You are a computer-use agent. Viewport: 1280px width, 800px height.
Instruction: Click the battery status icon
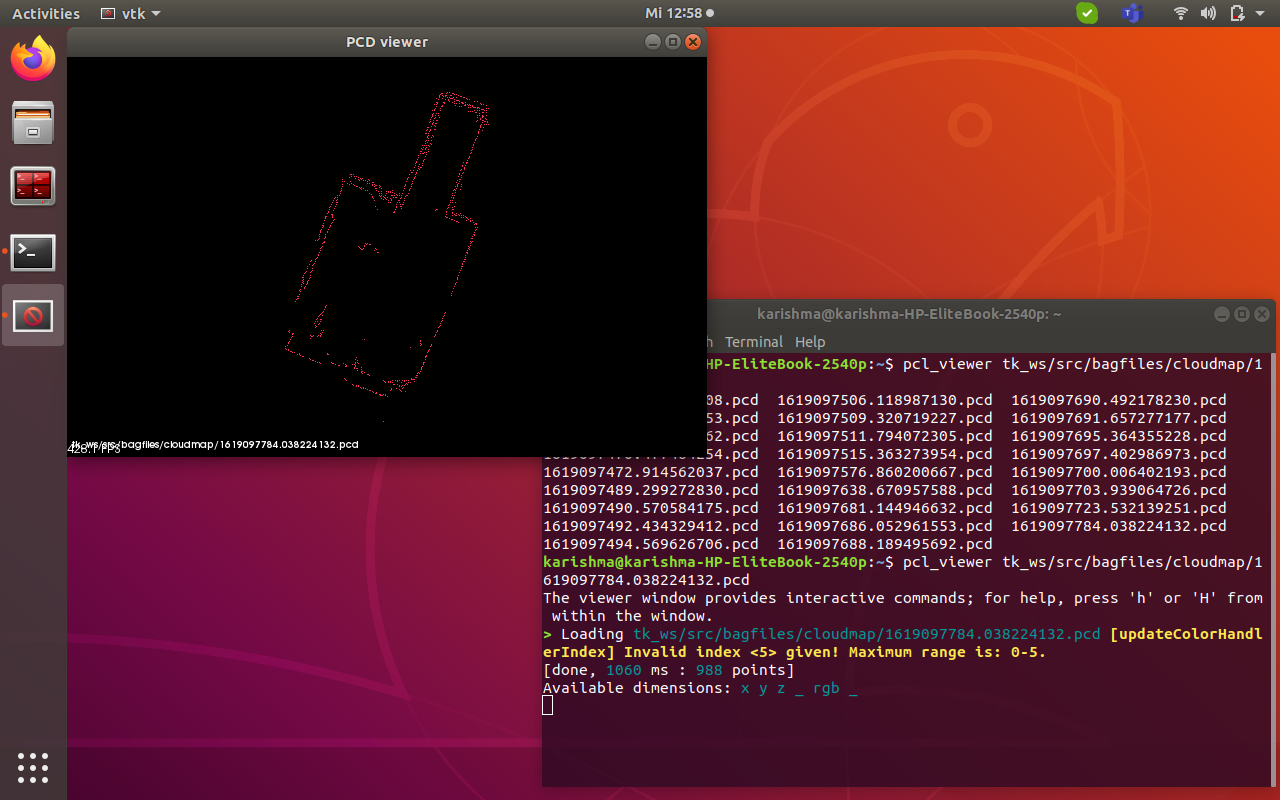click(1236, 13)
